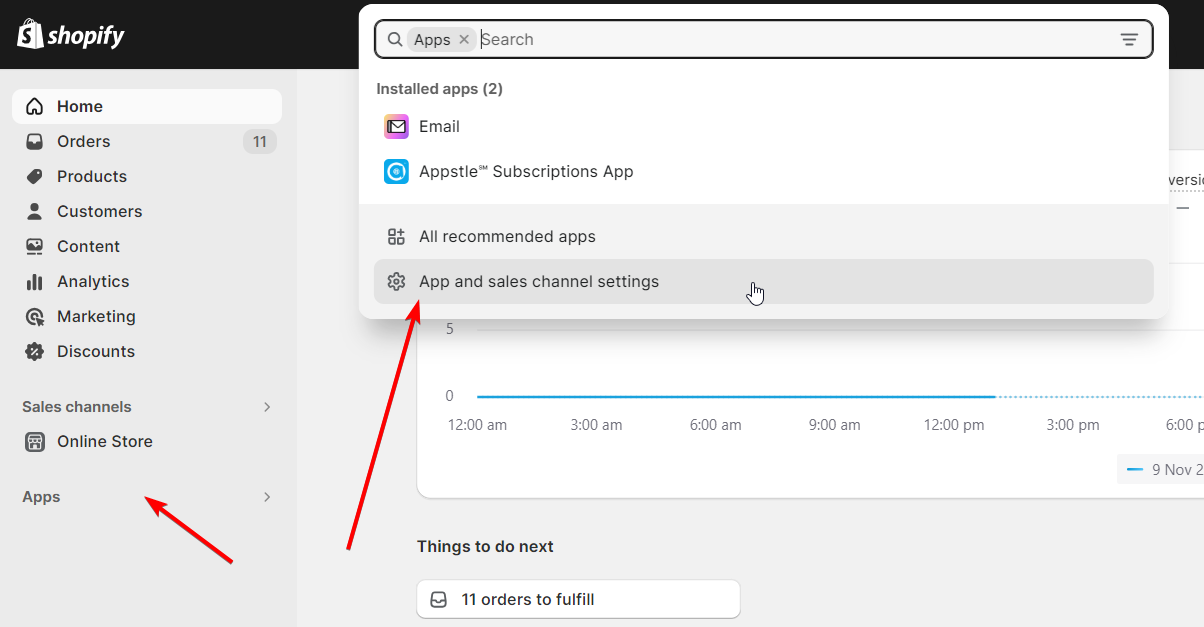Image resolution: width=1204 pixels, height=627 pixels.
Task: Click the Email app icon
Action: click(x=396, y=126)
